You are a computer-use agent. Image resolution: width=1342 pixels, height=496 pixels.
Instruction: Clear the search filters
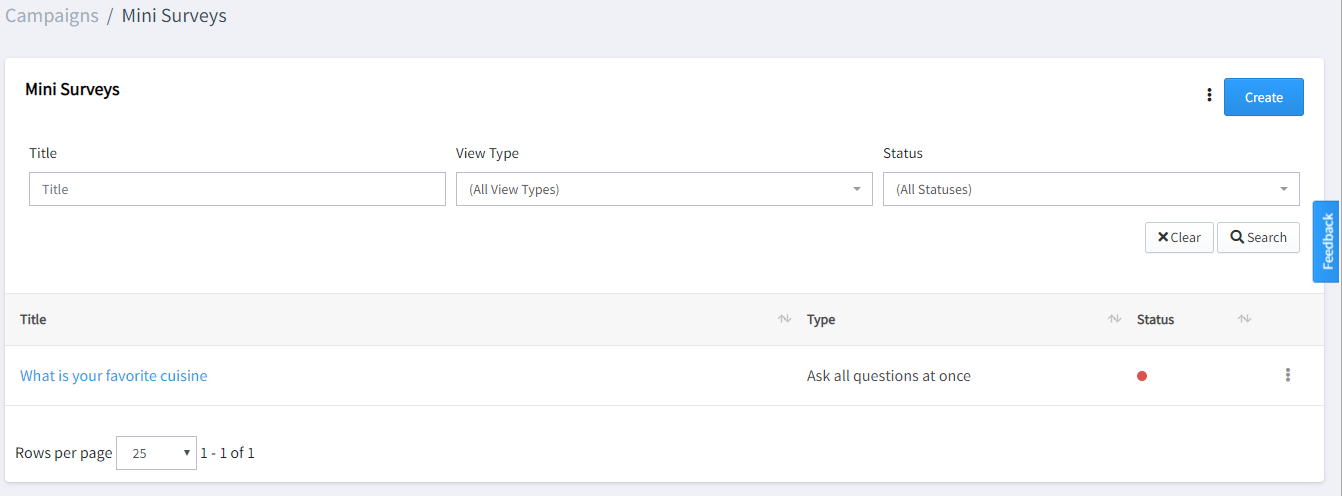[1179, 237]
